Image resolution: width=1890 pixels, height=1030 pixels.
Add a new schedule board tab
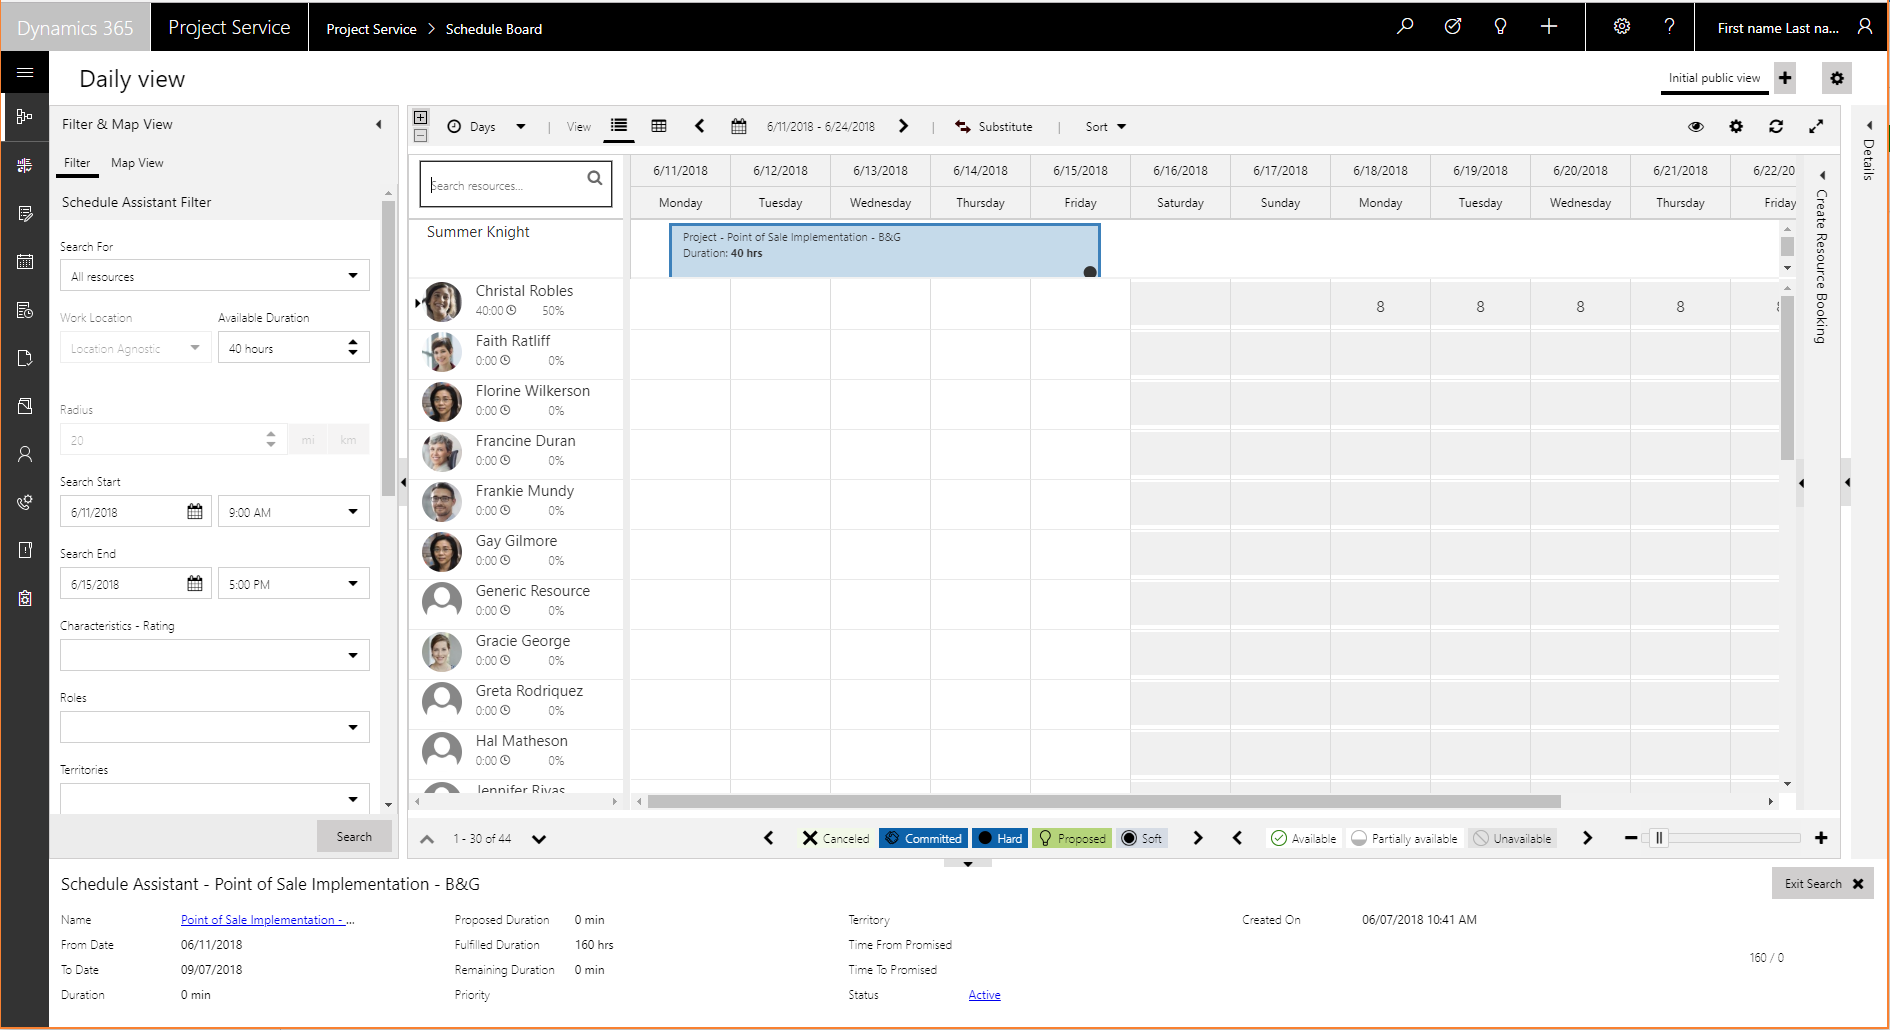(1785, 78)
